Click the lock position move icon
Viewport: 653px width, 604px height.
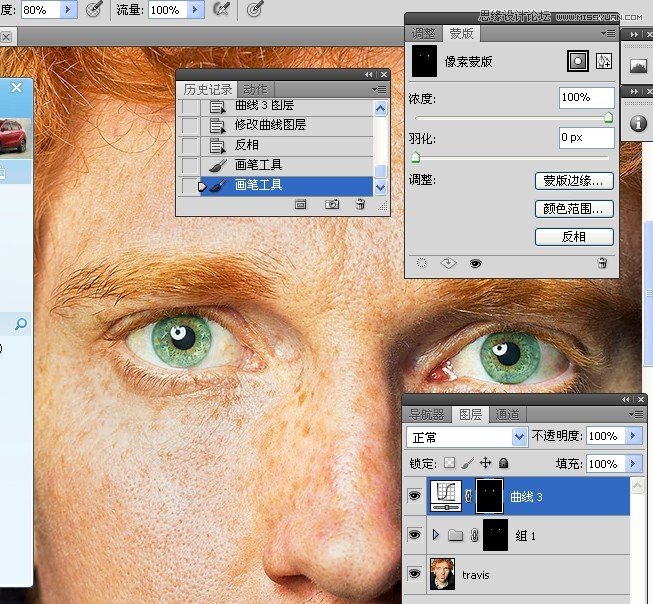click(x=486, y=464)
